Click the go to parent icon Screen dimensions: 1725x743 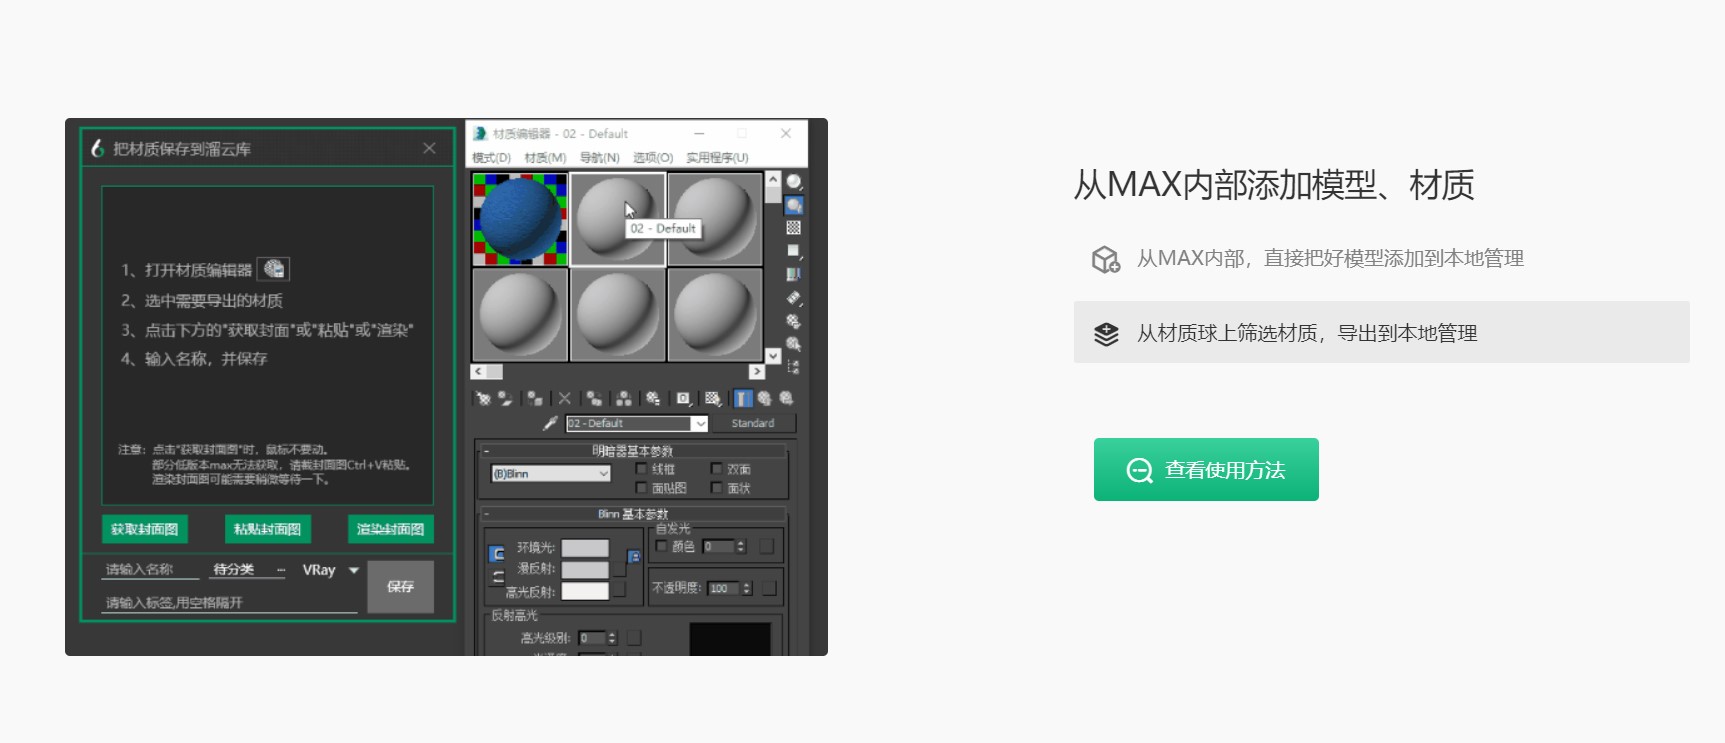coord(765,398)
